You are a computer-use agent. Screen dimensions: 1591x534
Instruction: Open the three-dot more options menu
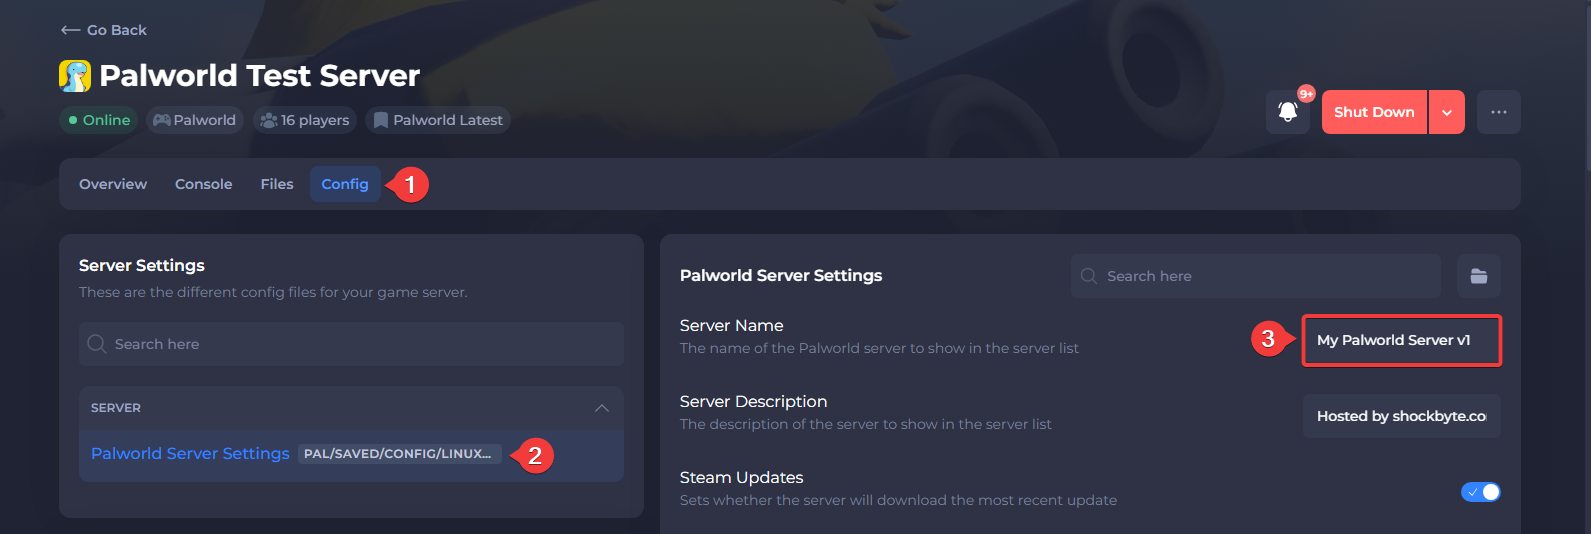[1498, 112]
